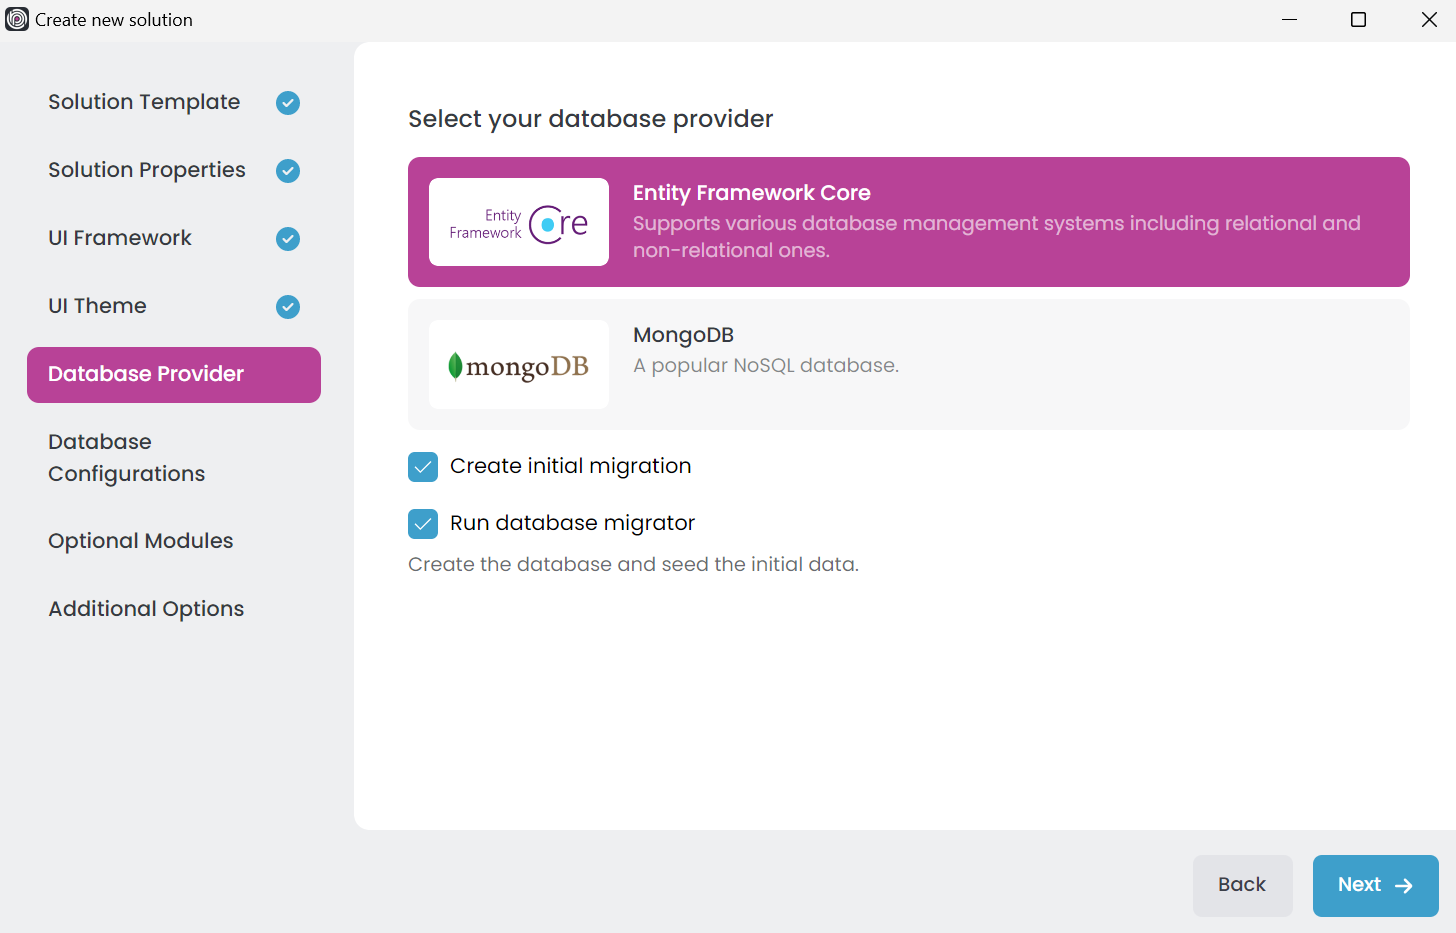The height and width of the screenshot is (933, 1456).
Task: Maximize the Create new solution window
Action: point(1358,20)
